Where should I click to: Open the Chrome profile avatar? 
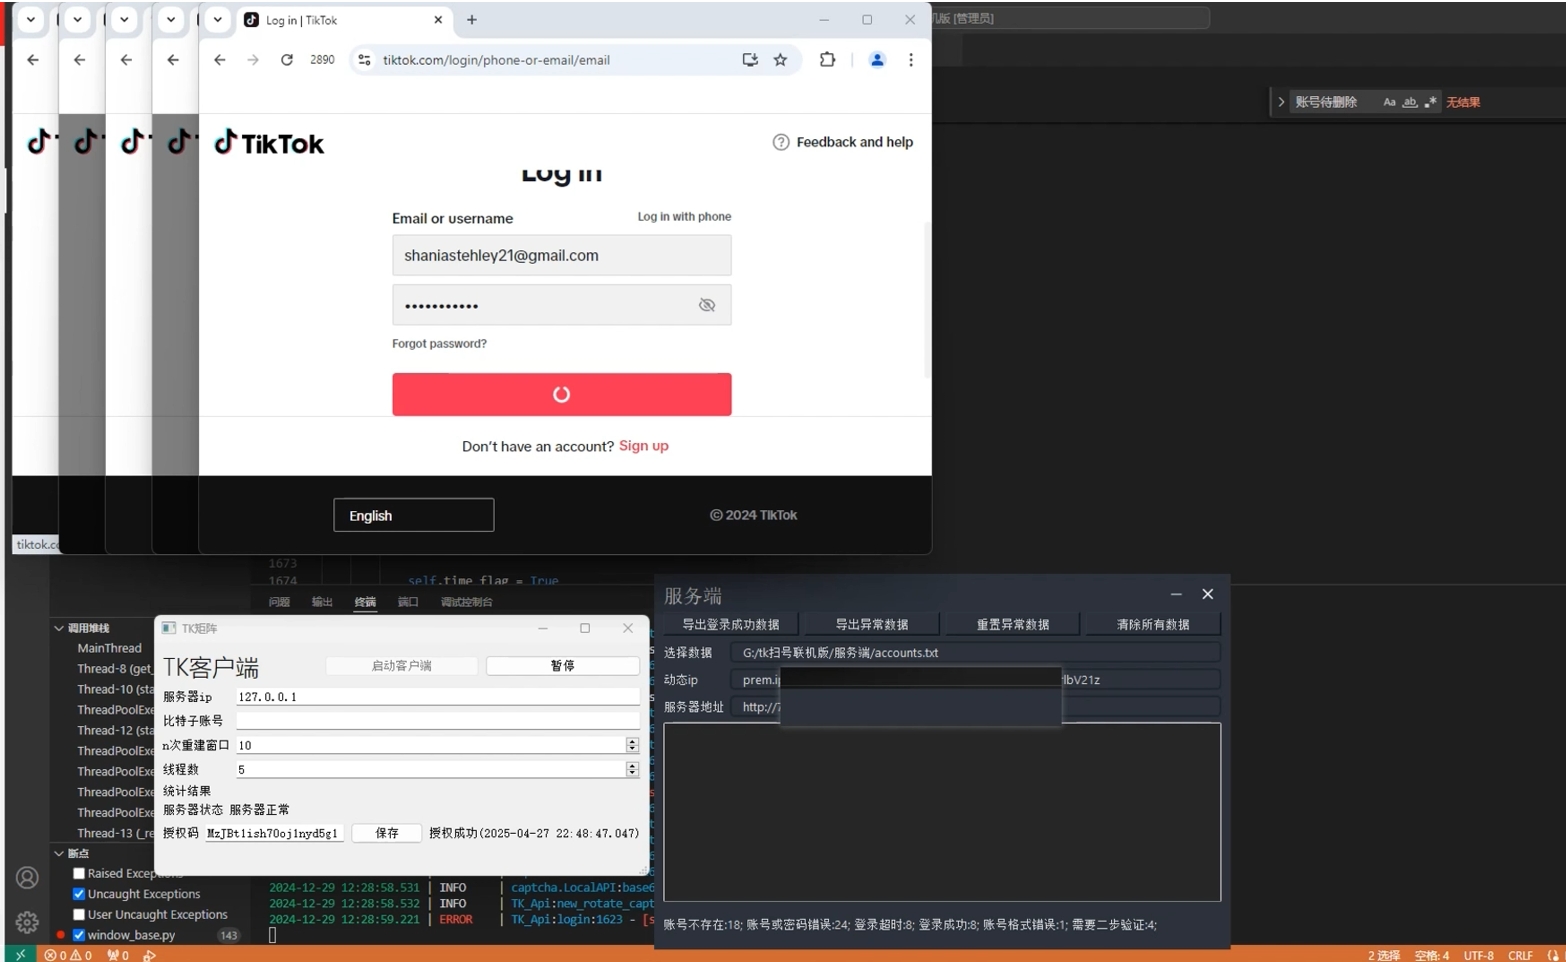877,60
